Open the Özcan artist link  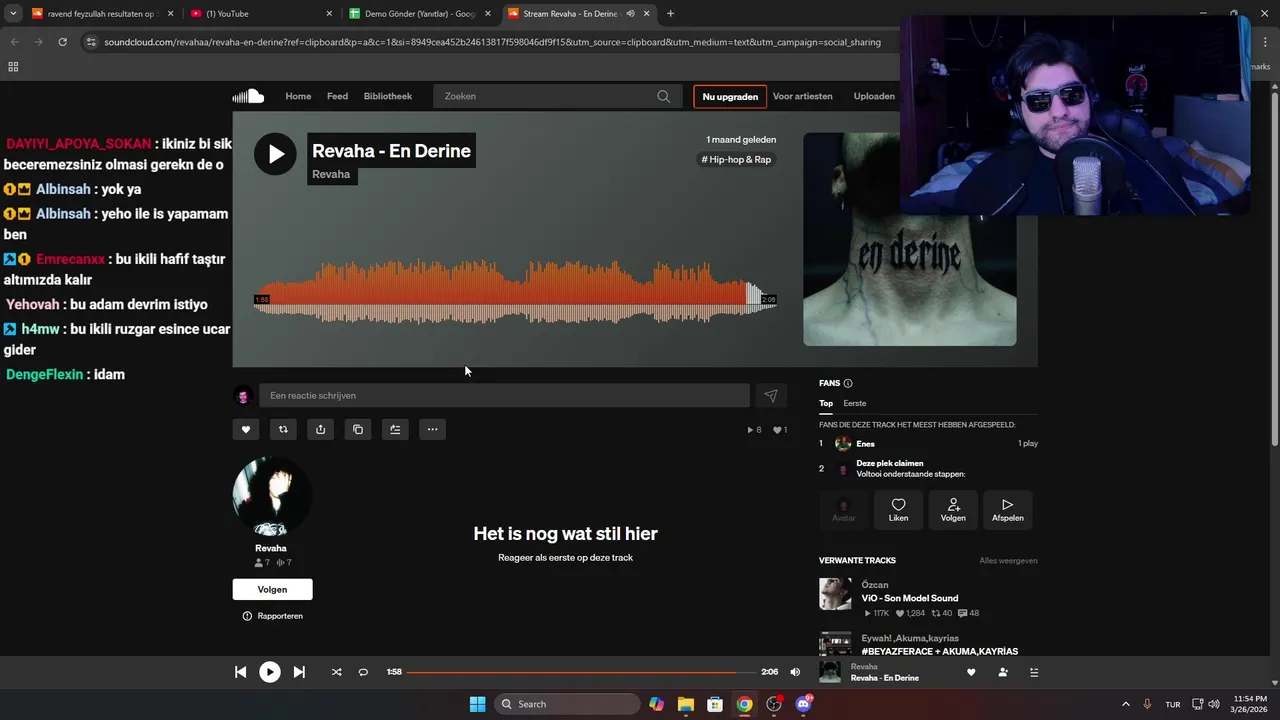click(875, 585)
